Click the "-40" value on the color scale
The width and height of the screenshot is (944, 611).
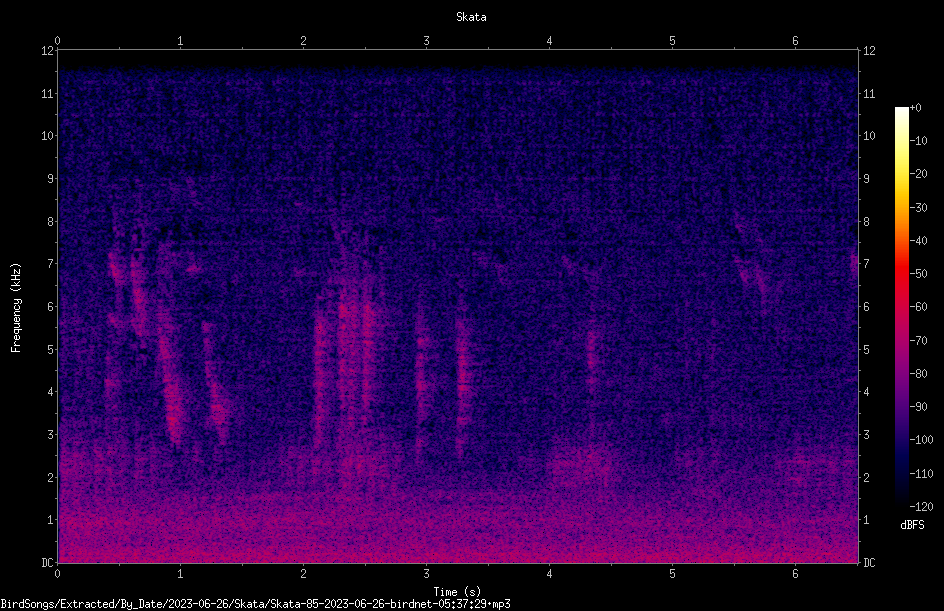(x=919, y=241)
